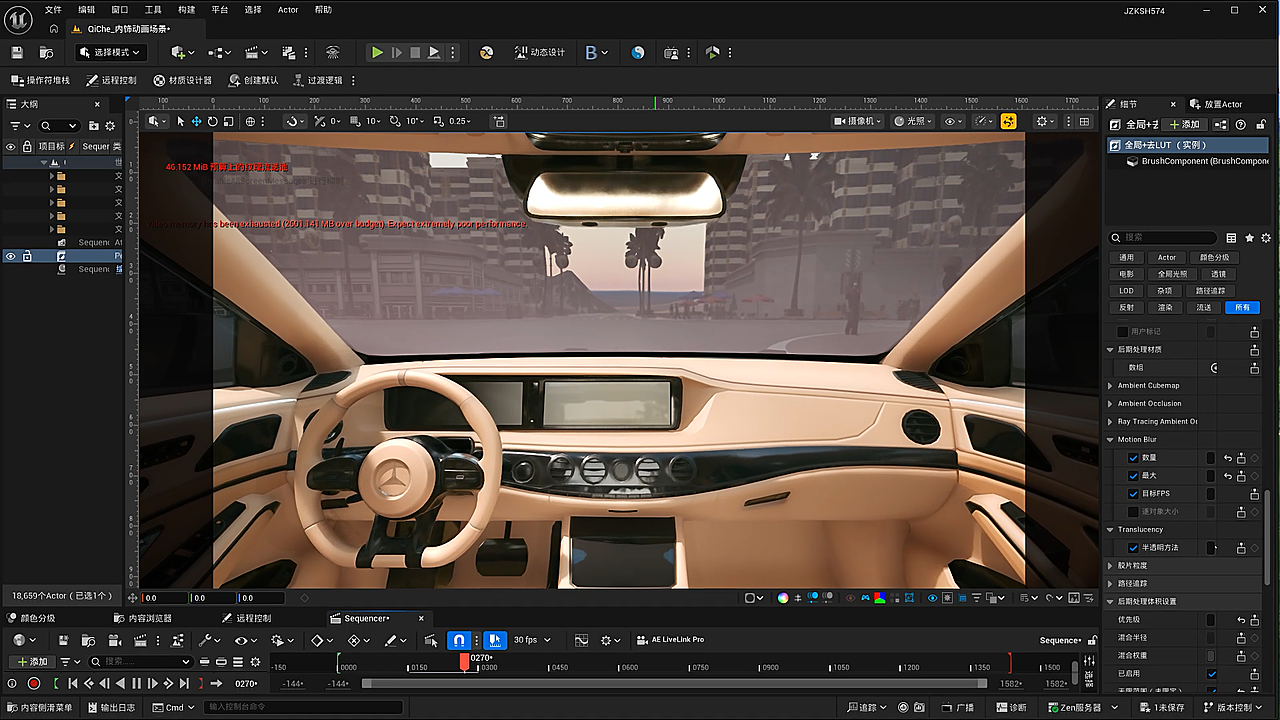This screenshot has height=720, width=1280.
Task: Collapse the Translucency section
Action: (1110, 530)
